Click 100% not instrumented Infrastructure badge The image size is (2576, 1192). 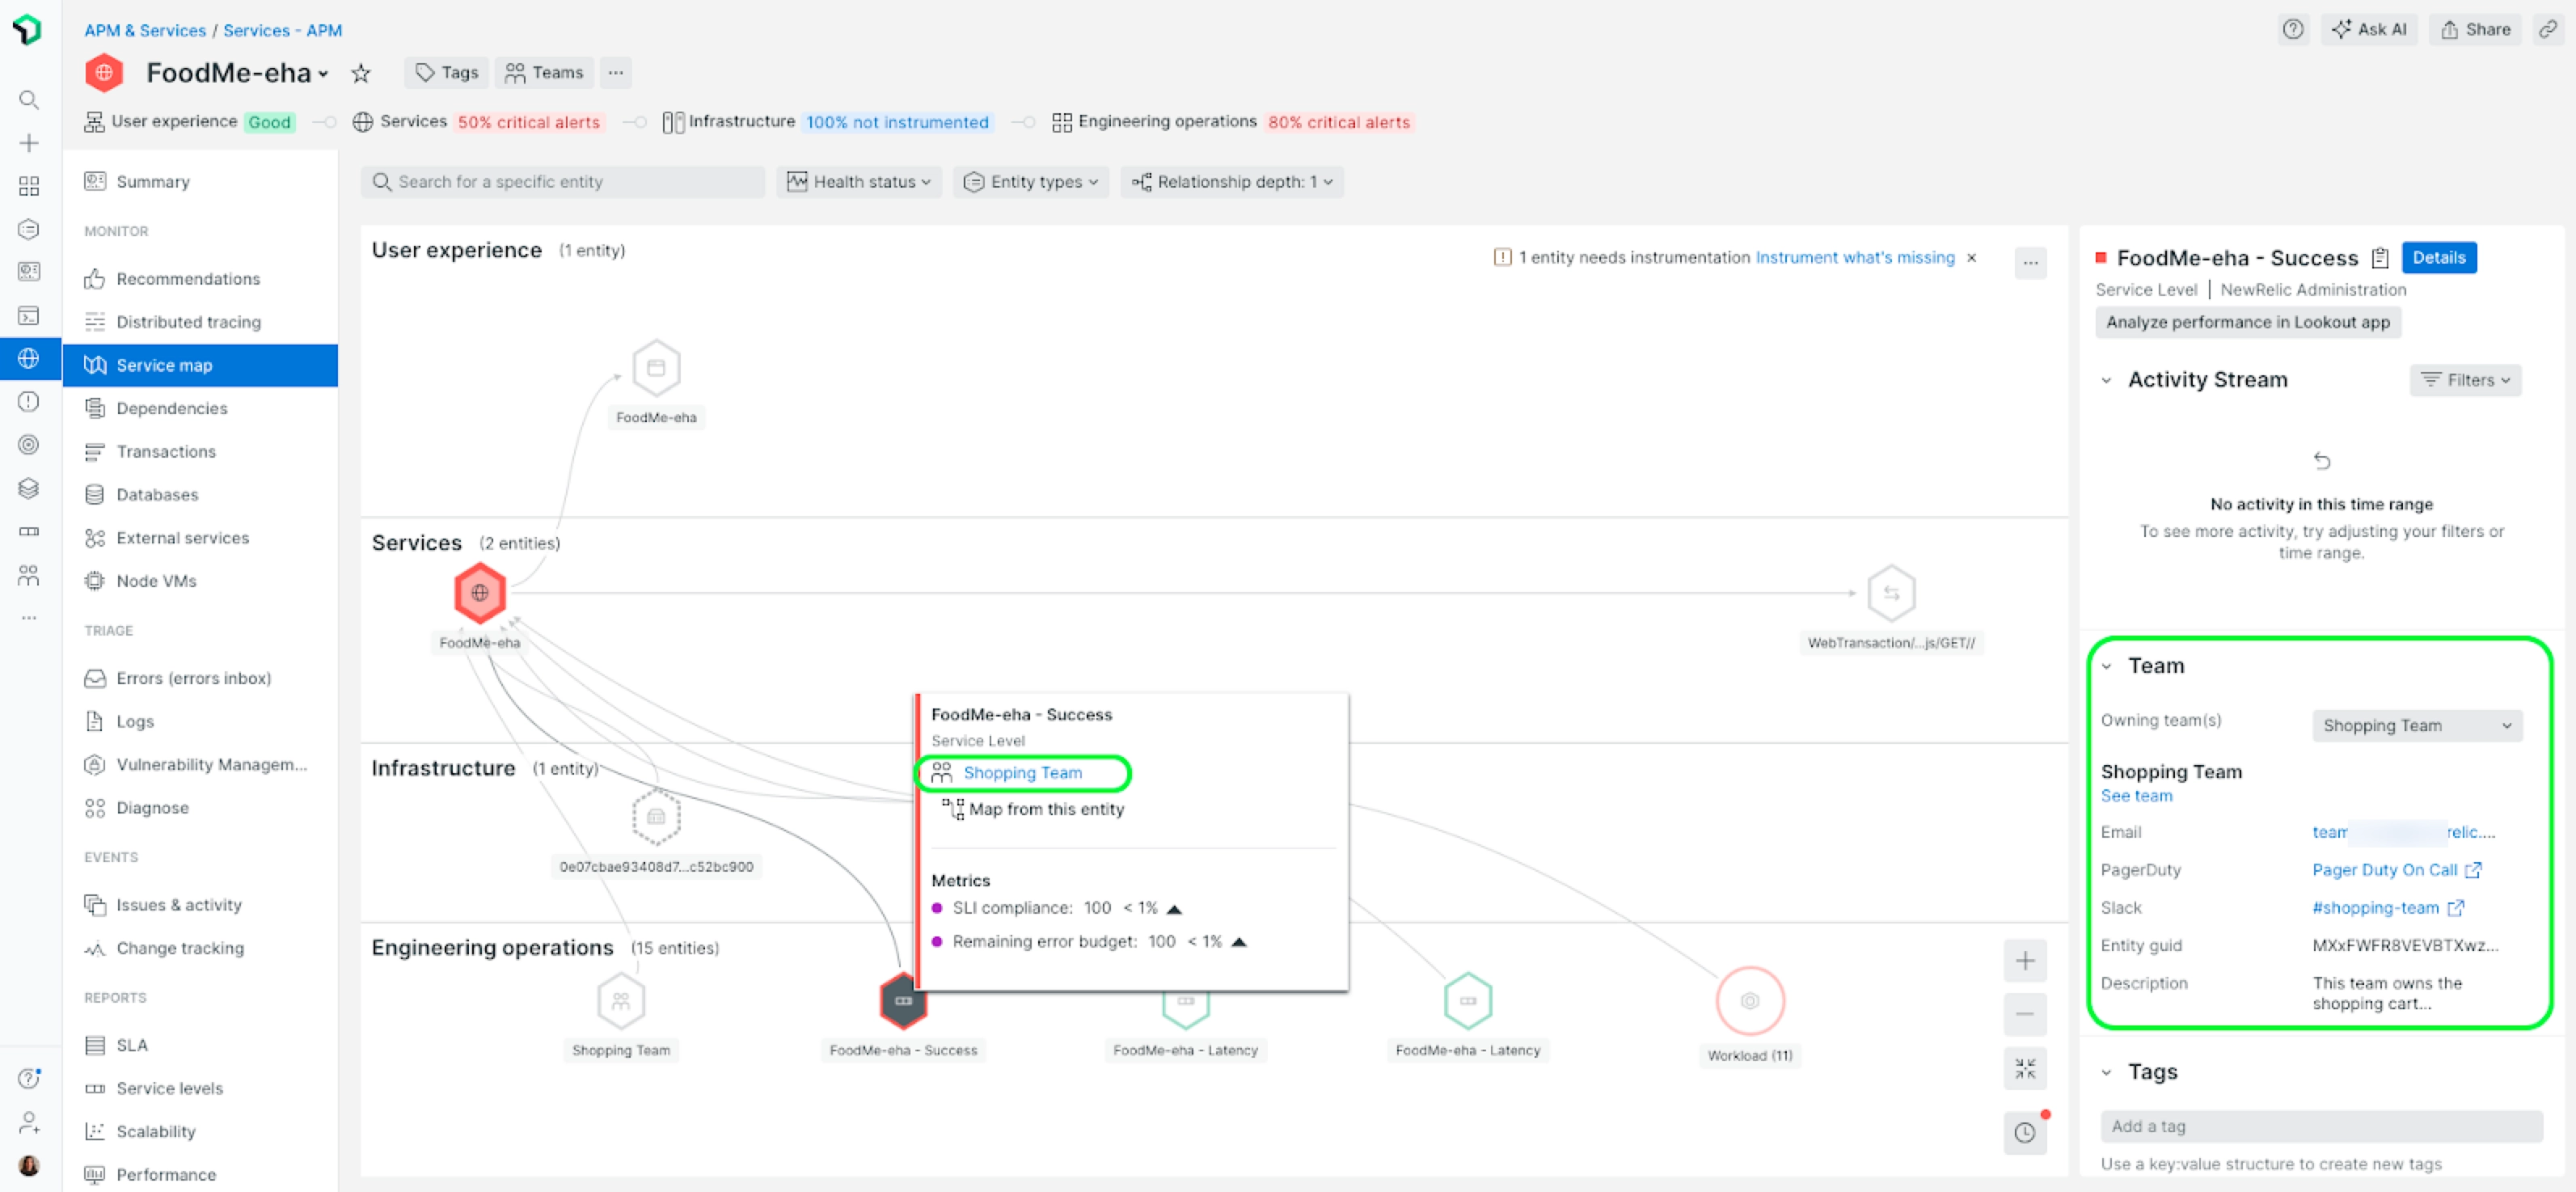pyautogui.click(x=897, y=122)
